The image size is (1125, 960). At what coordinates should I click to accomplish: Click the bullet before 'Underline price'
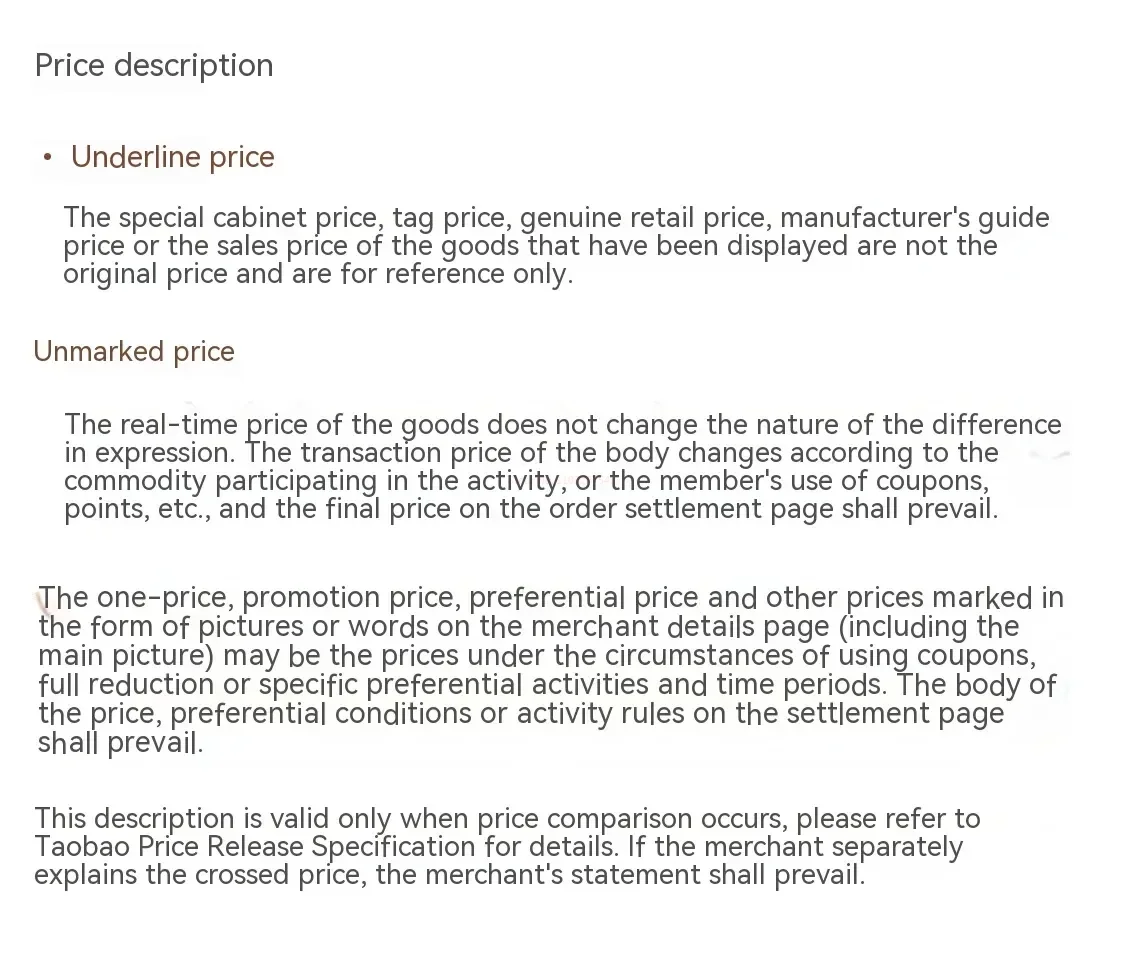[x=47, y=157]
